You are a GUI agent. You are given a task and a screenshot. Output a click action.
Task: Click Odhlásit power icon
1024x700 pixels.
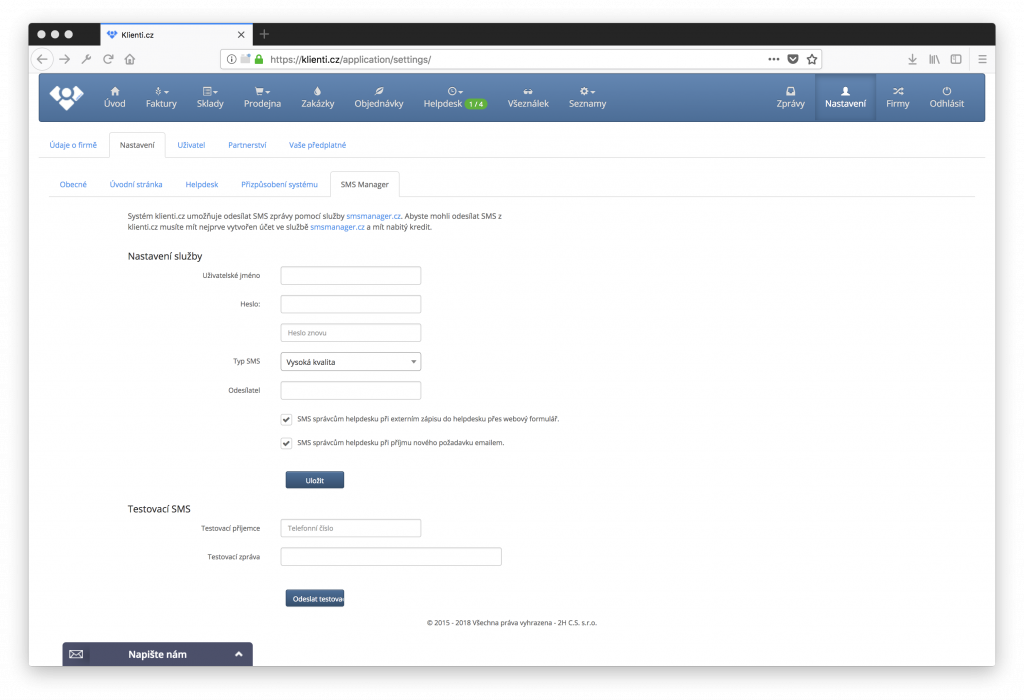tap(946, 91)
